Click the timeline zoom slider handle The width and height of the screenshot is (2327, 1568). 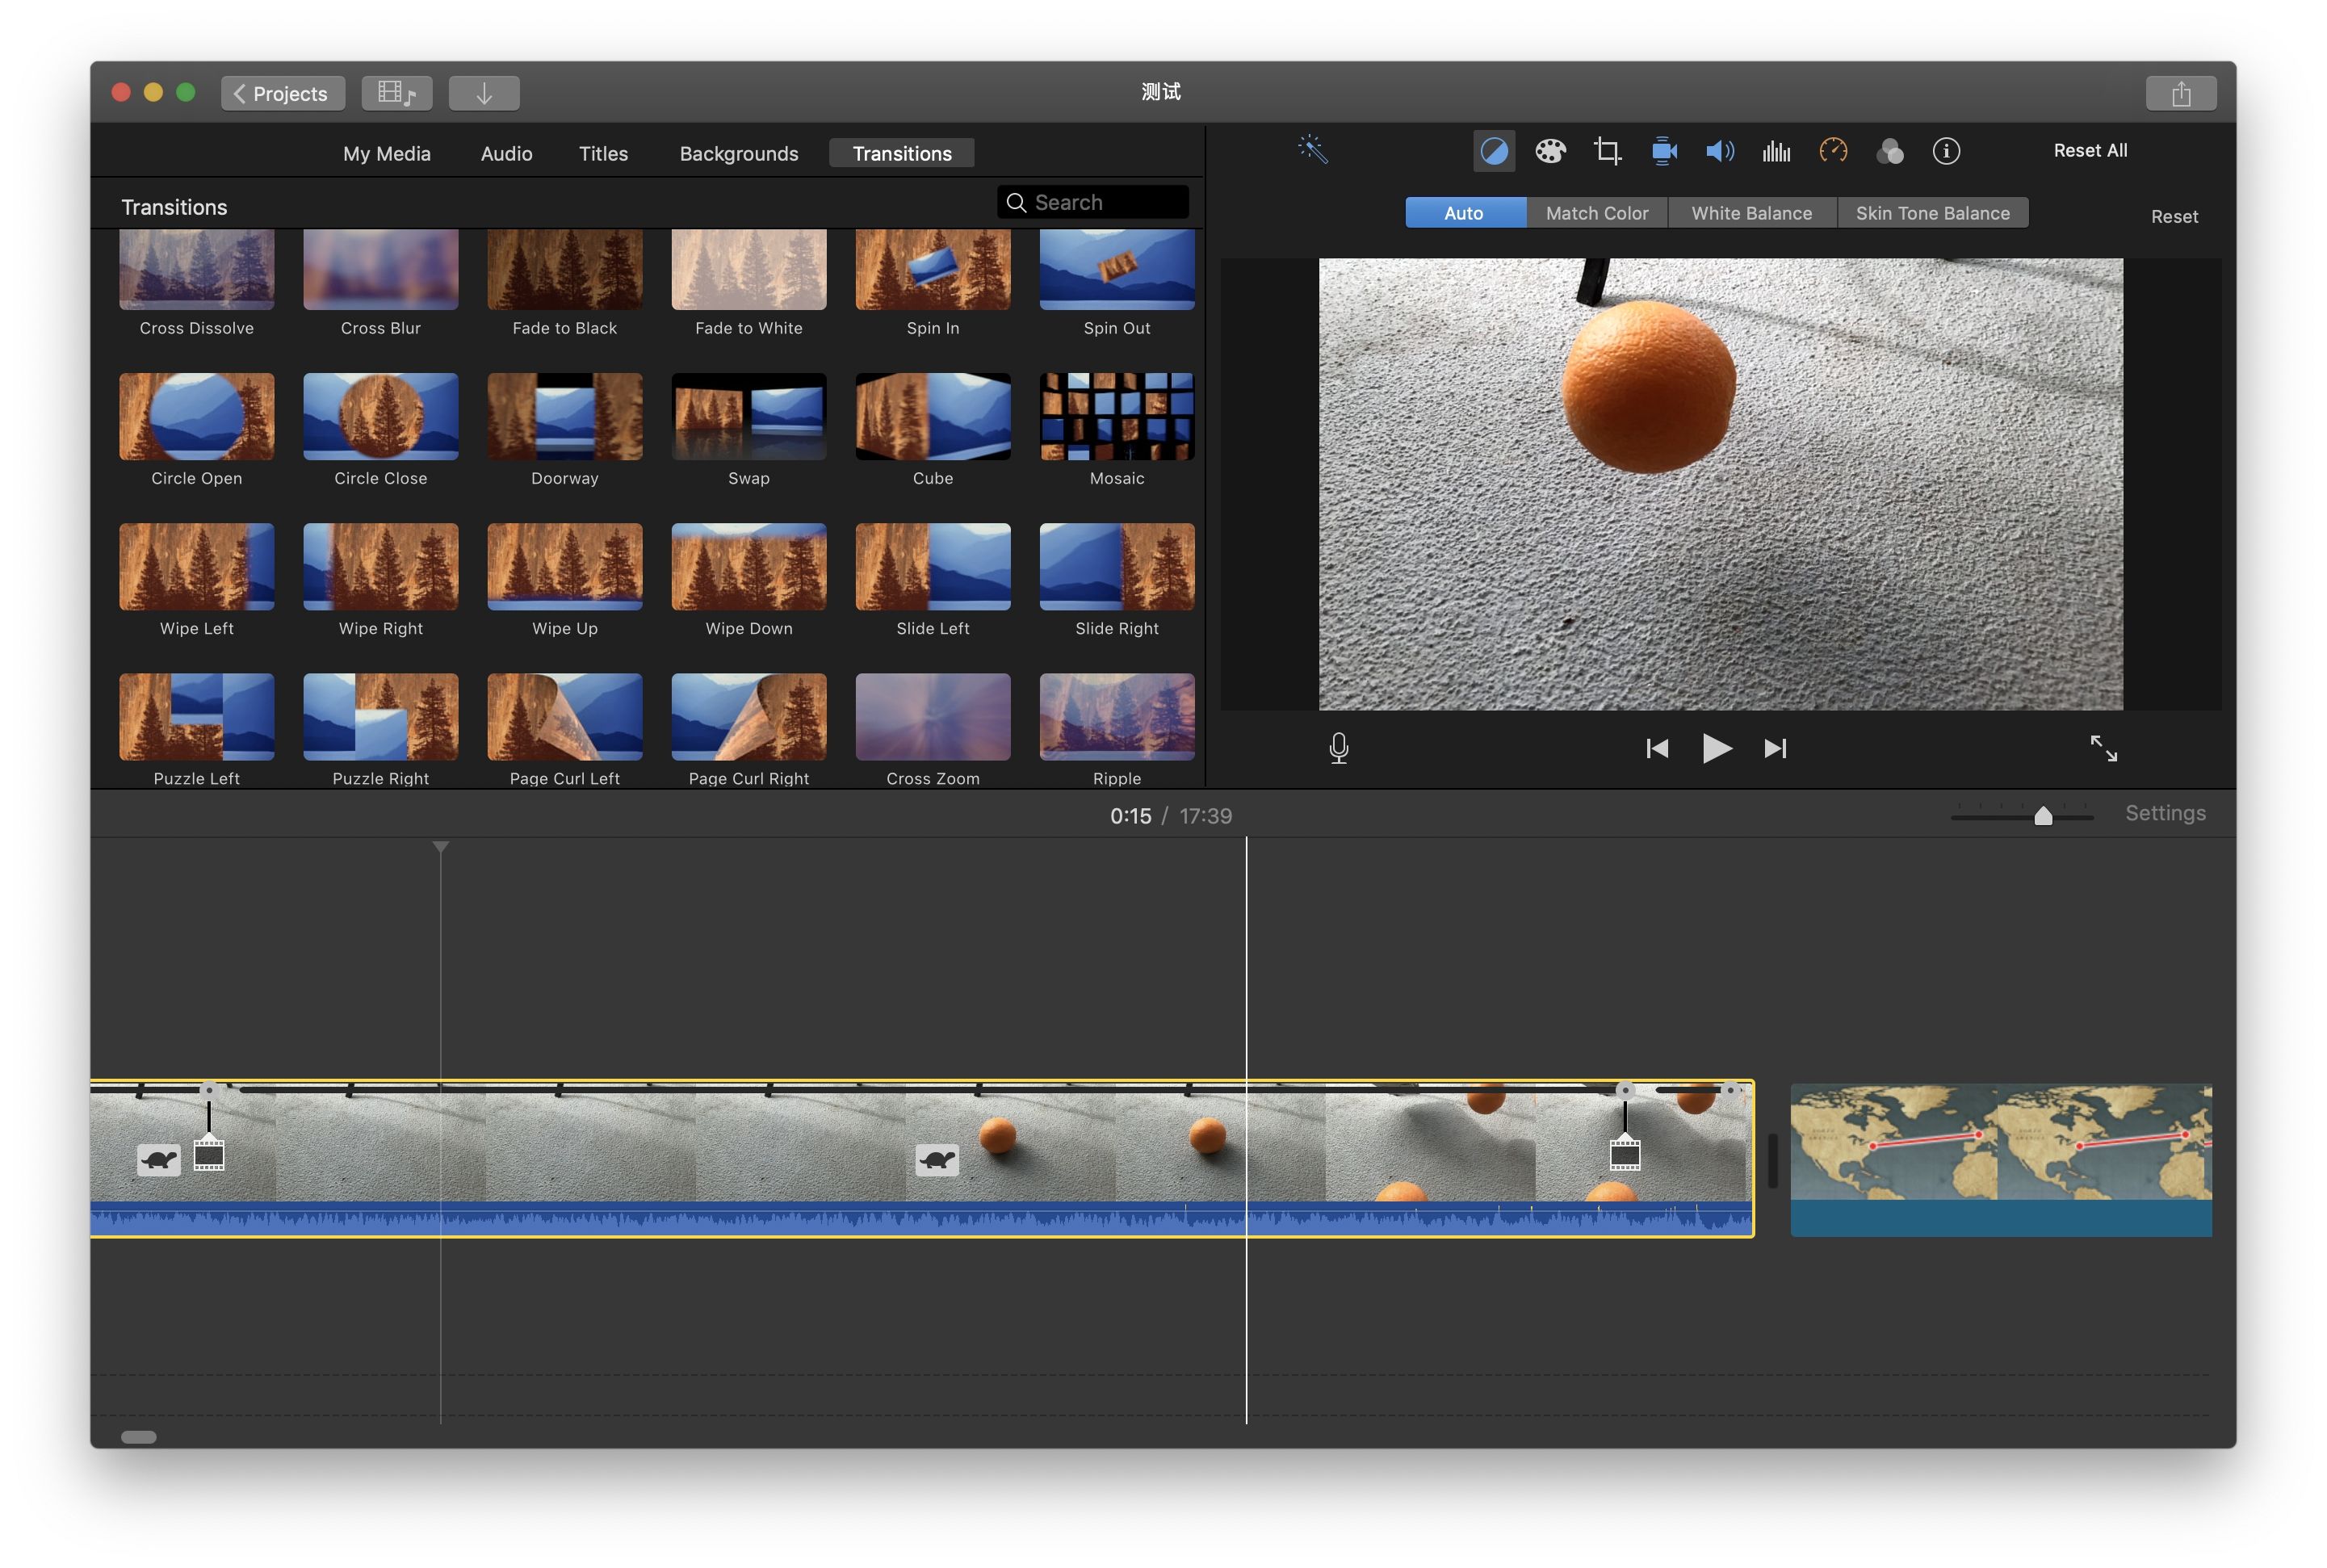coord(2043,816)
